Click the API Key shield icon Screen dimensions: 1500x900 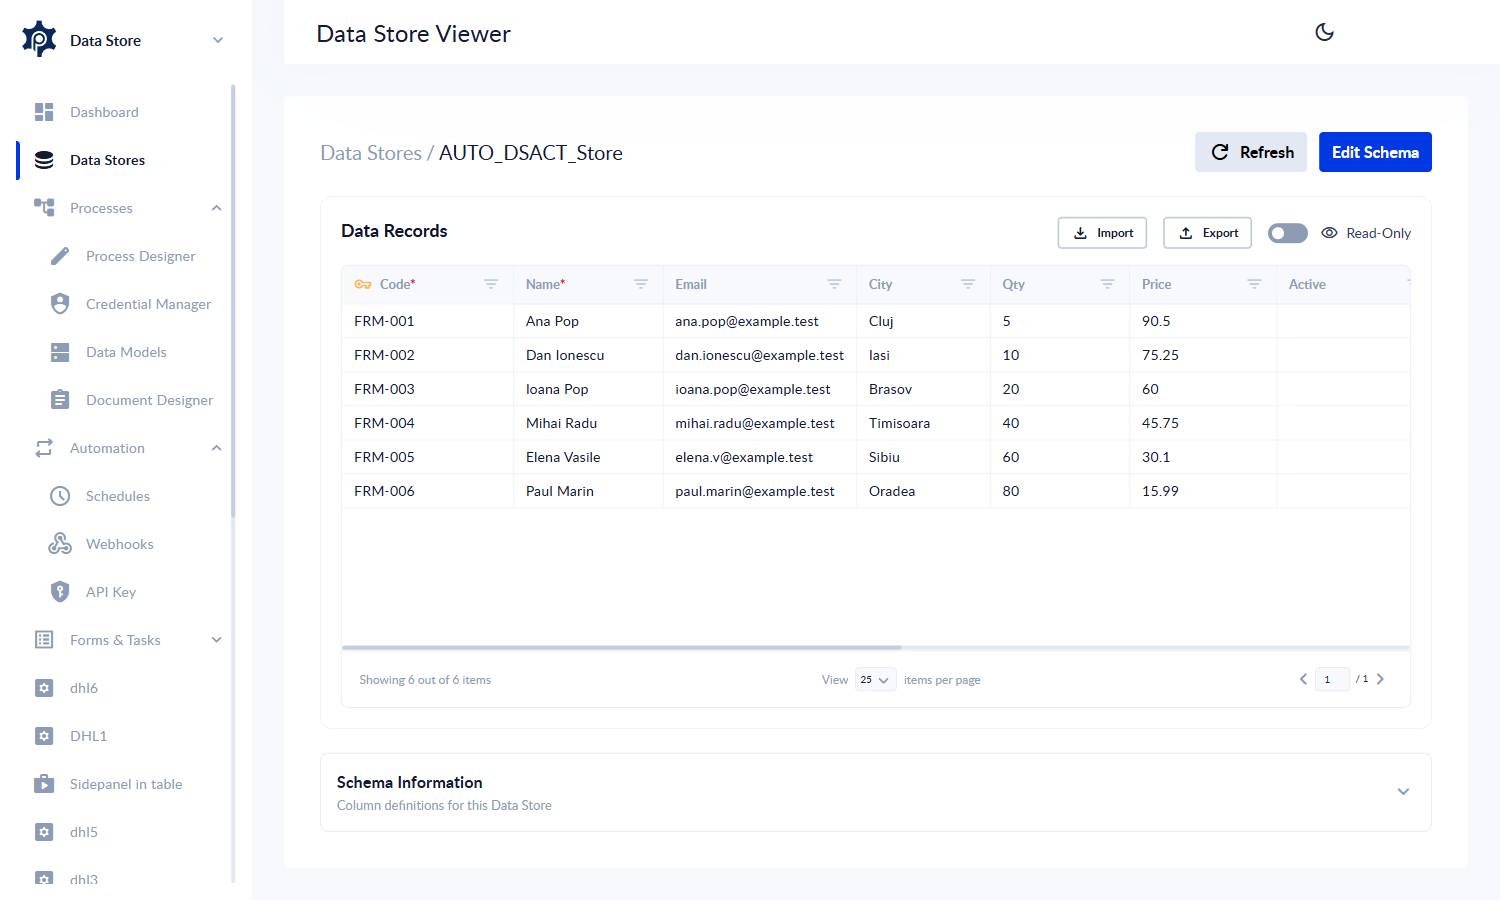click(60, 592)
